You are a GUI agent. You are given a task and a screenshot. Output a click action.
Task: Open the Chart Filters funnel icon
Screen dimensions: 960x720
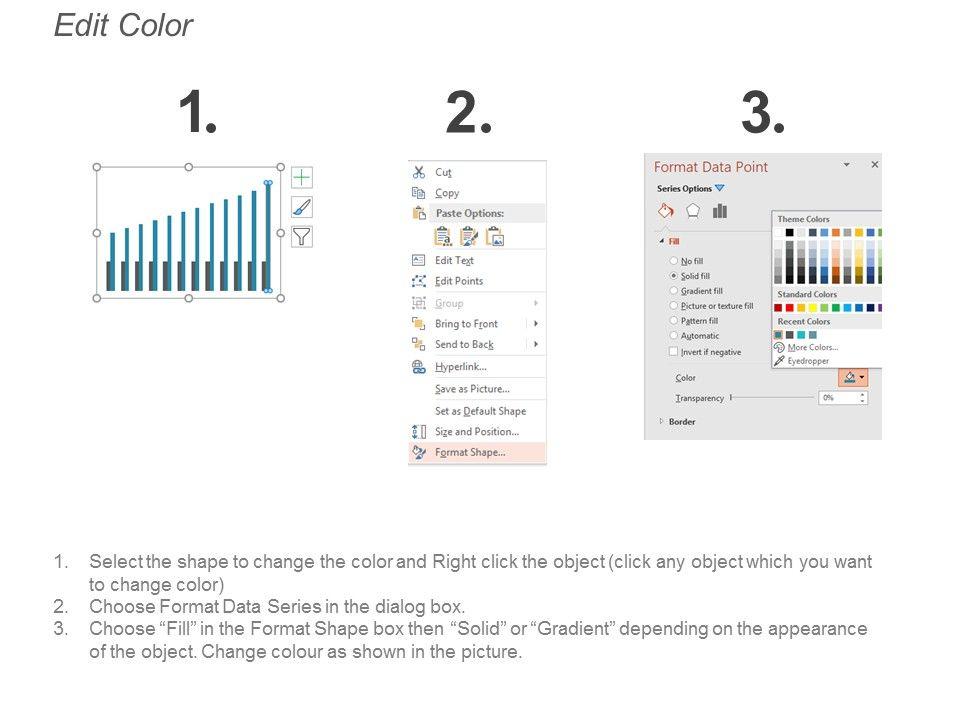(302, 237)
